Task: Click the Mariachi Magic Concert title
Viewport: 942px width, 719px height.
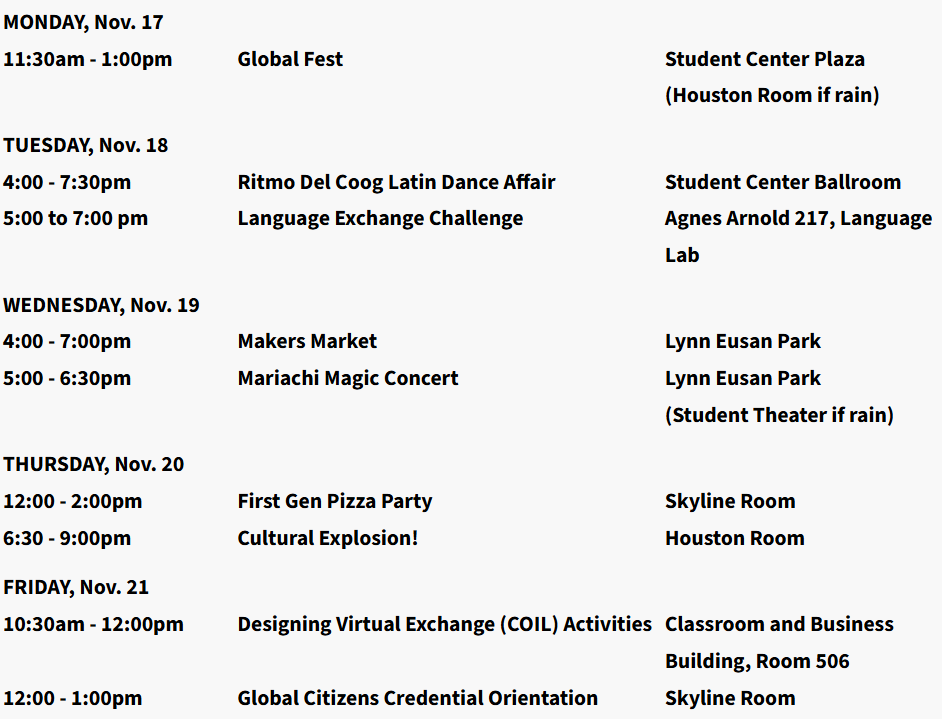Action: point(348,378)
